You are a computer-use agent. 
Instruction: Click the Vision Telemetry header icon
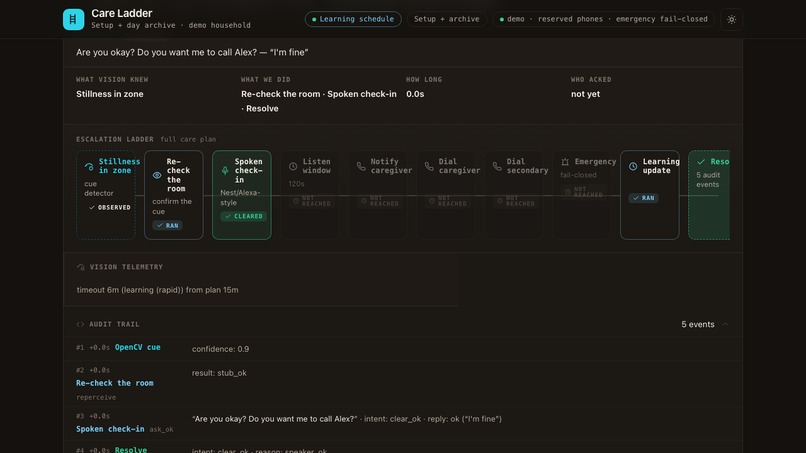80,267
